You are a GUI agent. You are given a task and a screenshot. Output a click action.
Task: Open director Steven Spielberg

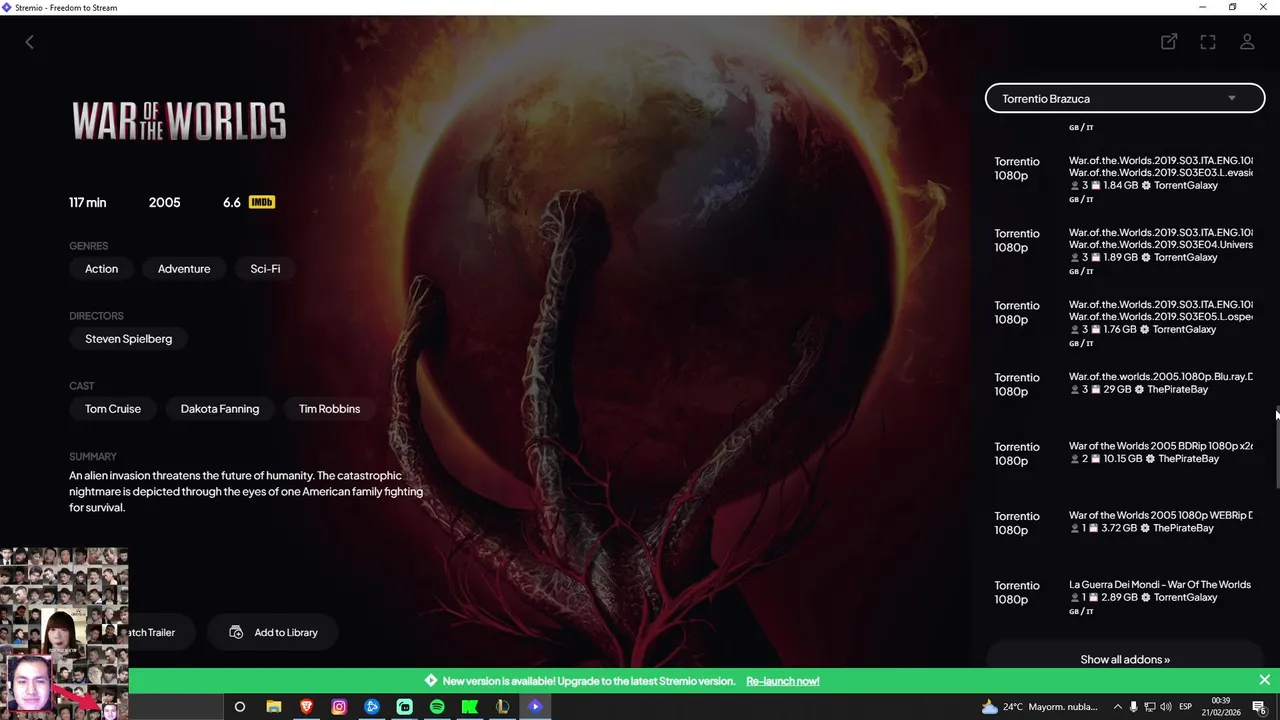point(128,339)
